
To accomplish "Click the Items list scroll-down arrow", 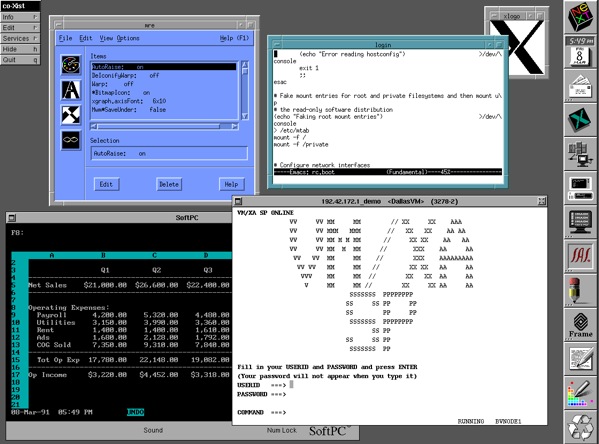I will pos(245,116).
